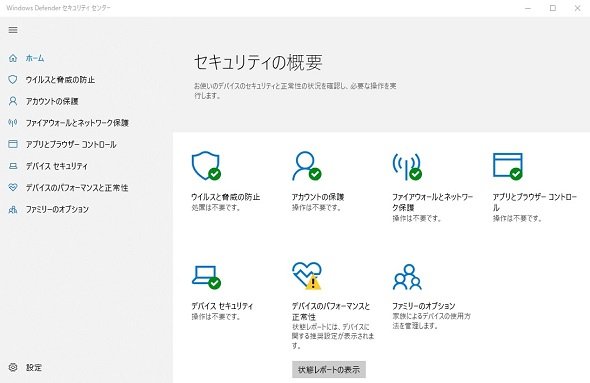Open the アプリとブラウザー コントロール window tile icon
This screenshot has width=590, height=383.
(508, 166)
